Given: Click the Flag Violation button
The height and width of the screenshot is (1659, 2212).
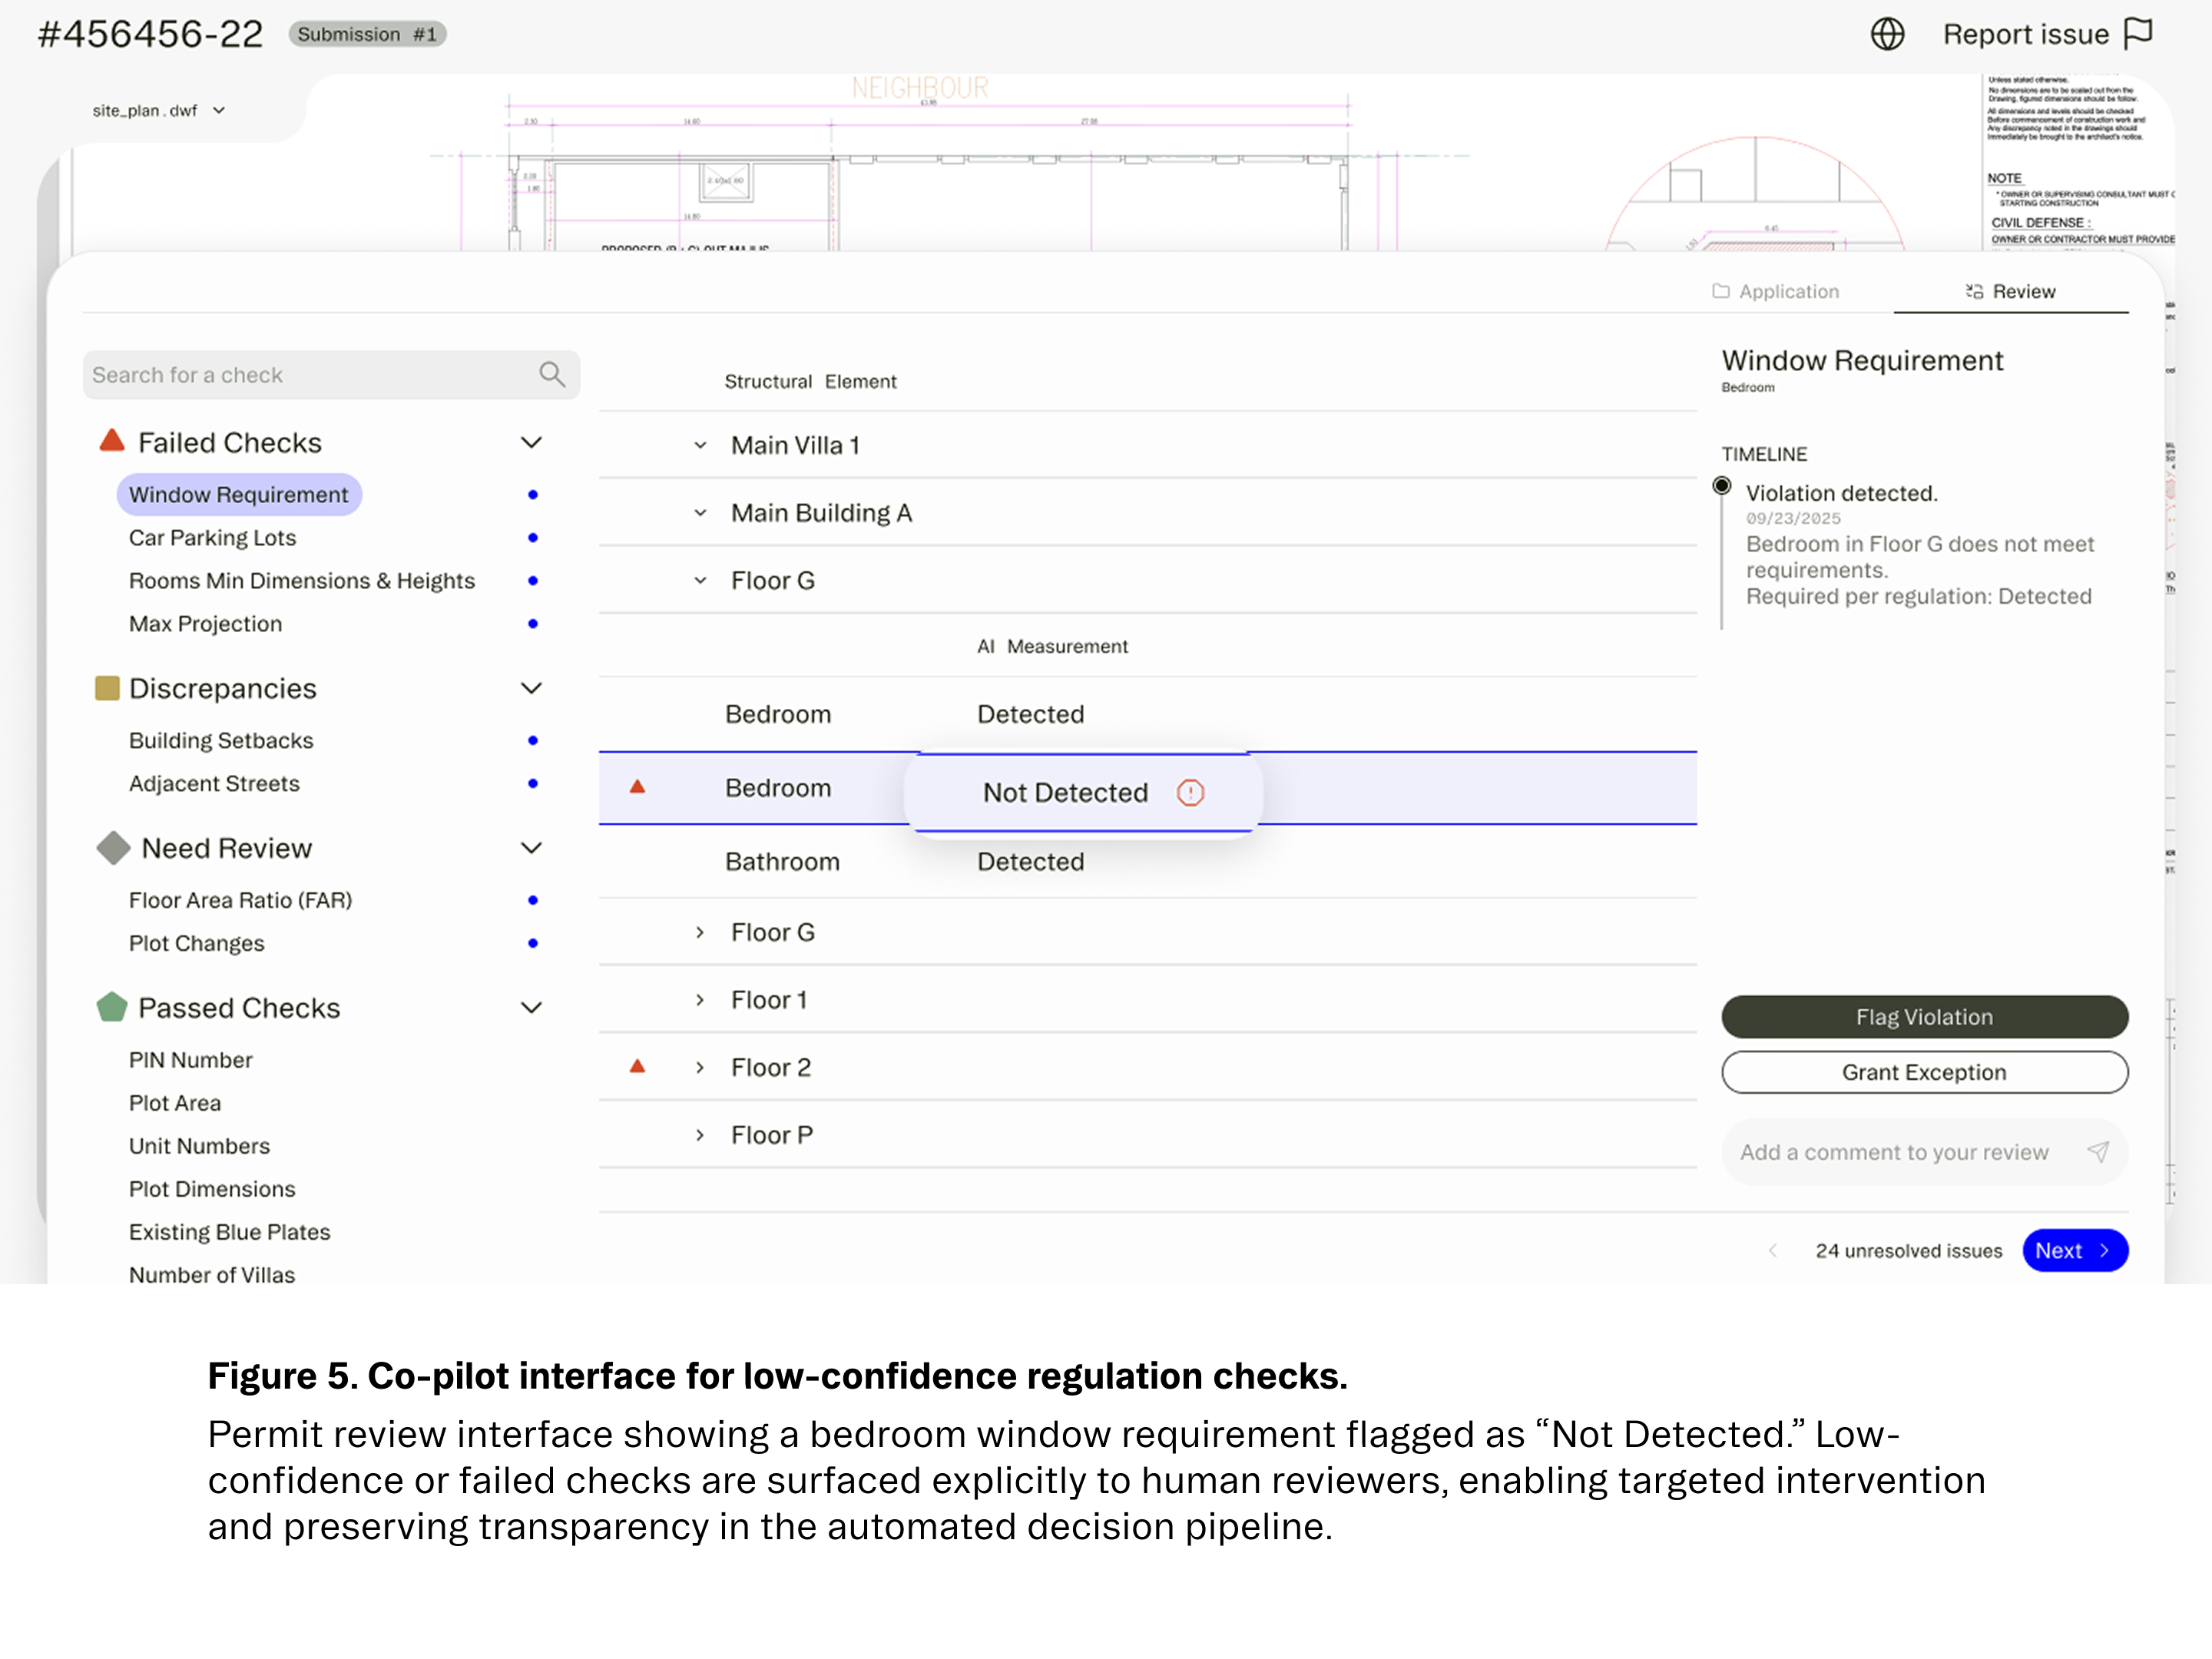Looking at the screenshot, I should [x=1924, y=1016].
